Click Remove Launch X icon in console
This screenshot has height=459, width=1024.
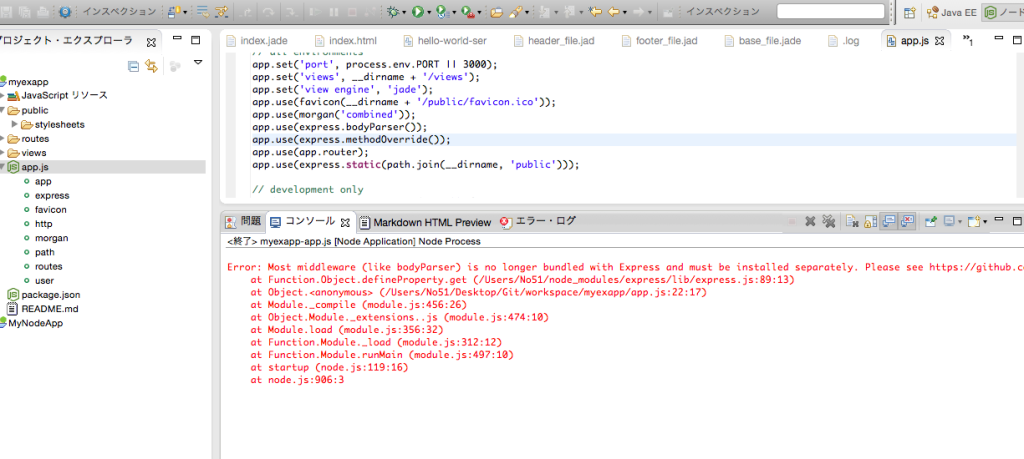click(x=810, y=222)
